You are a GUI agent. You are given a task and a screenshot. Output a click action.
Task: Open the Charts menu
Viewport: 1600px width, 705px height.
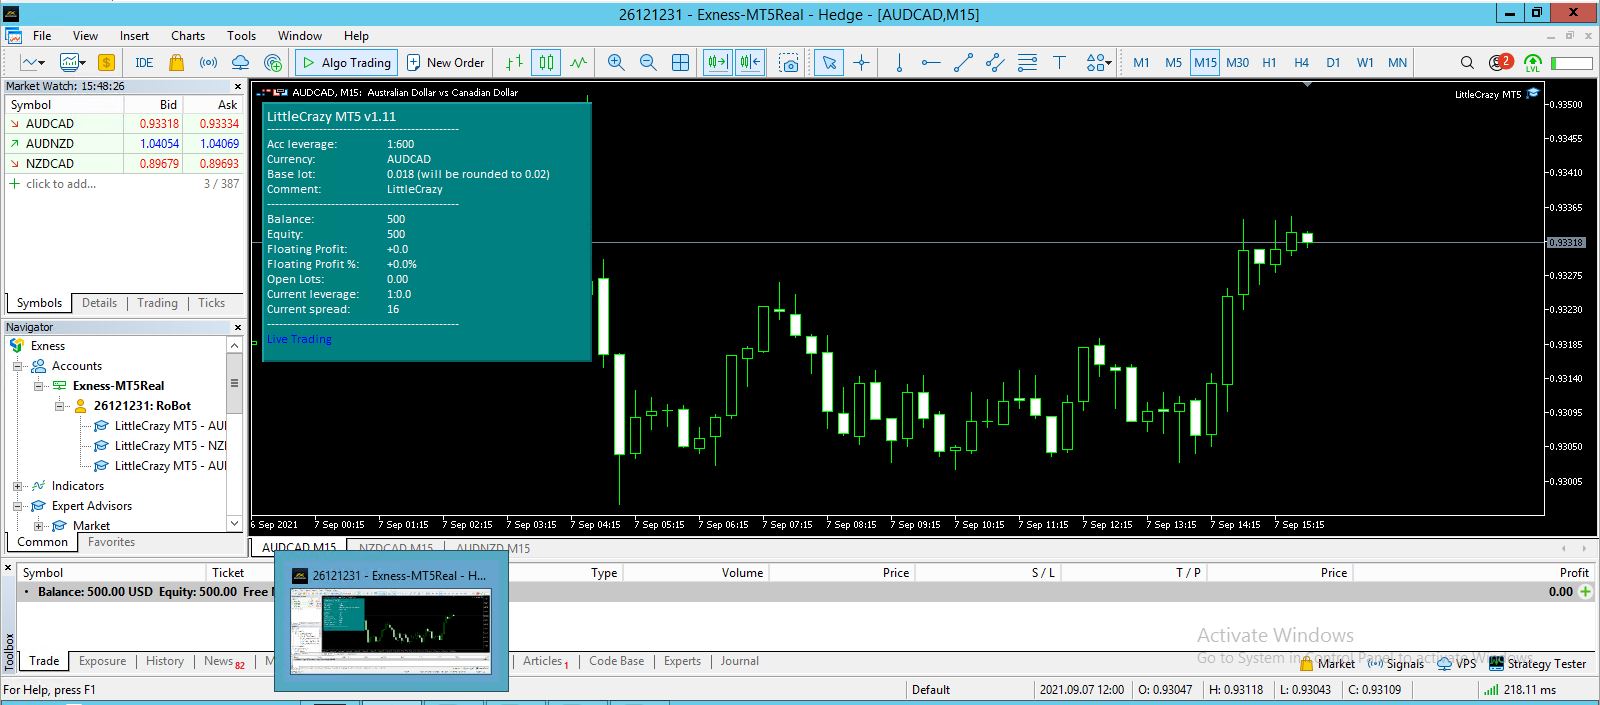point(188,35)
